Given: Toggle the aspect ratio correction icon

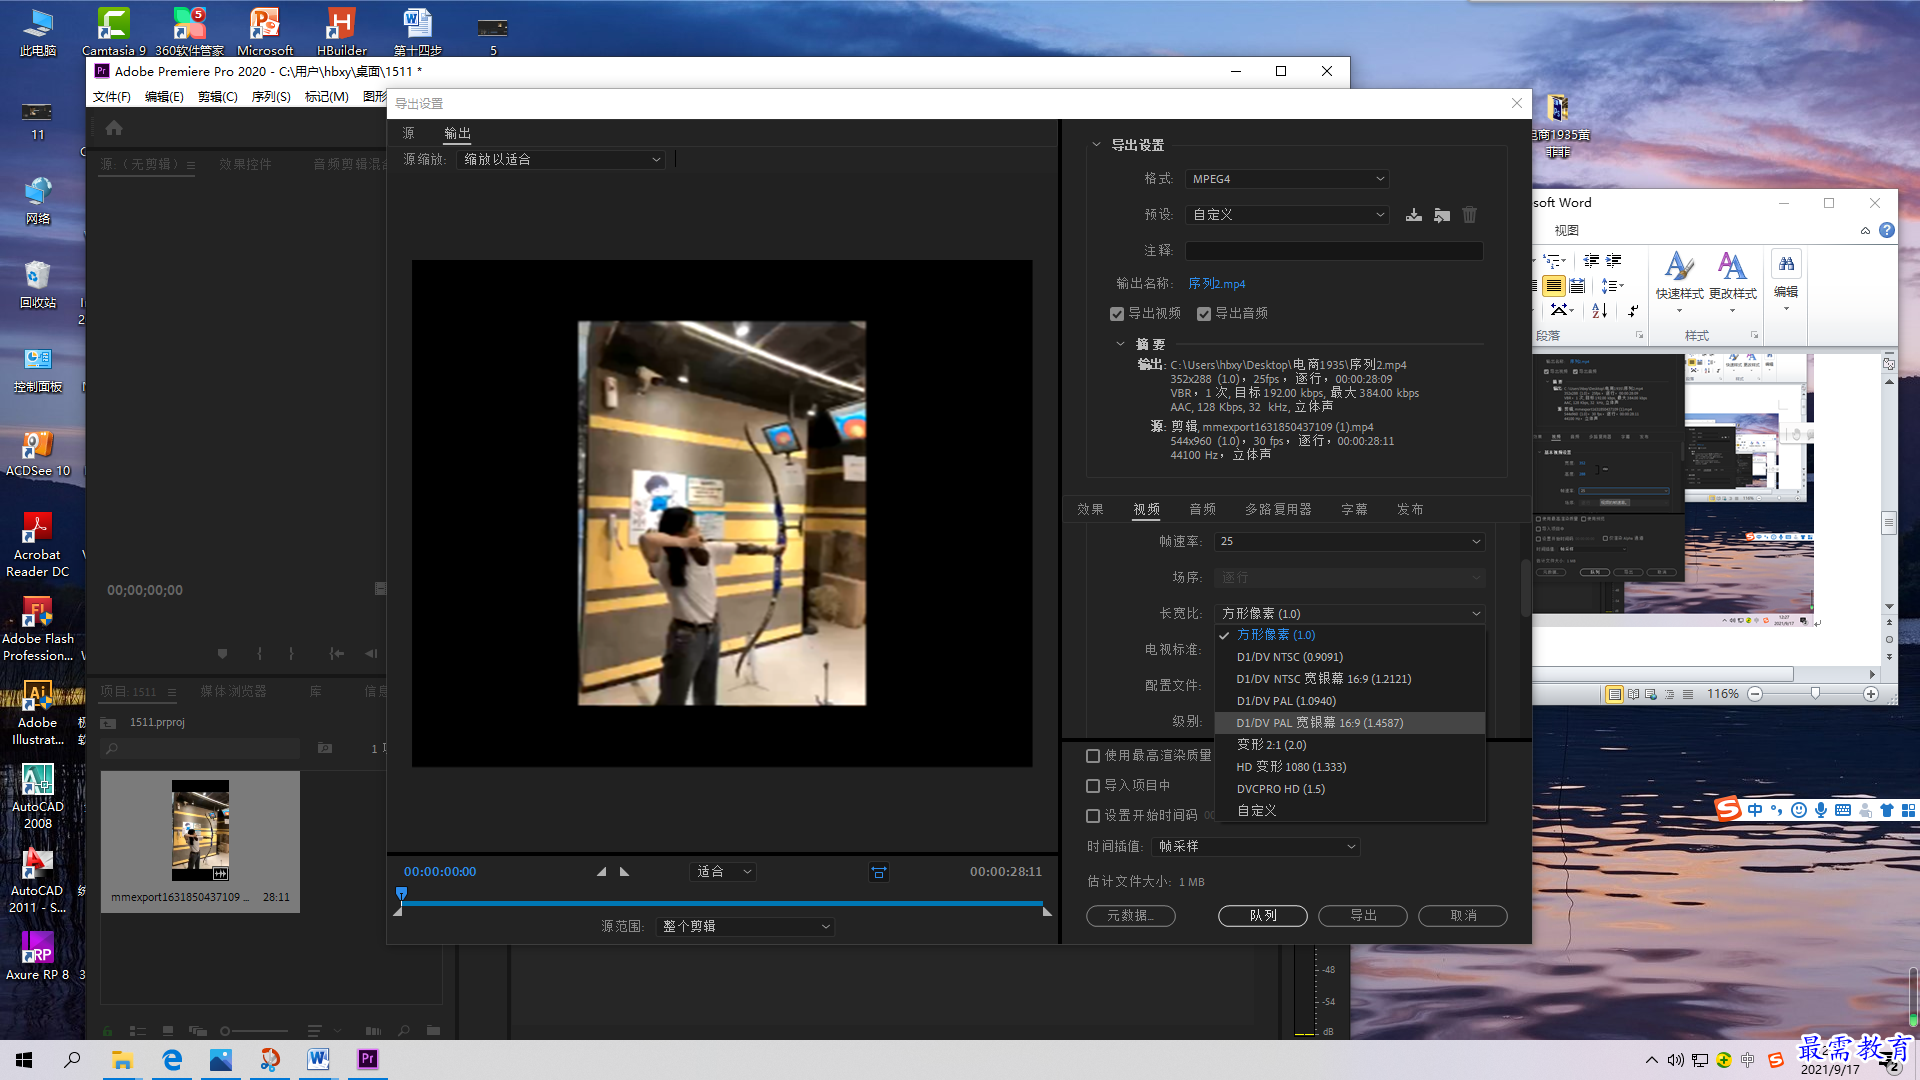Looking at the screenshot, I should 878,872.
